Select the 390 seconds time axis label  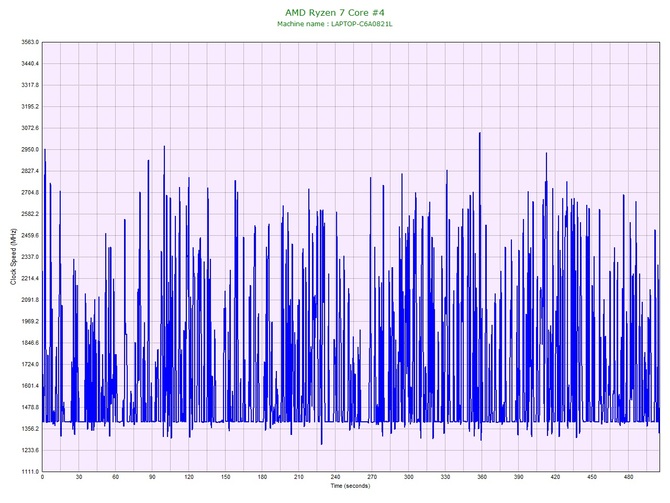pyautogui.click(x=519, y=477)
